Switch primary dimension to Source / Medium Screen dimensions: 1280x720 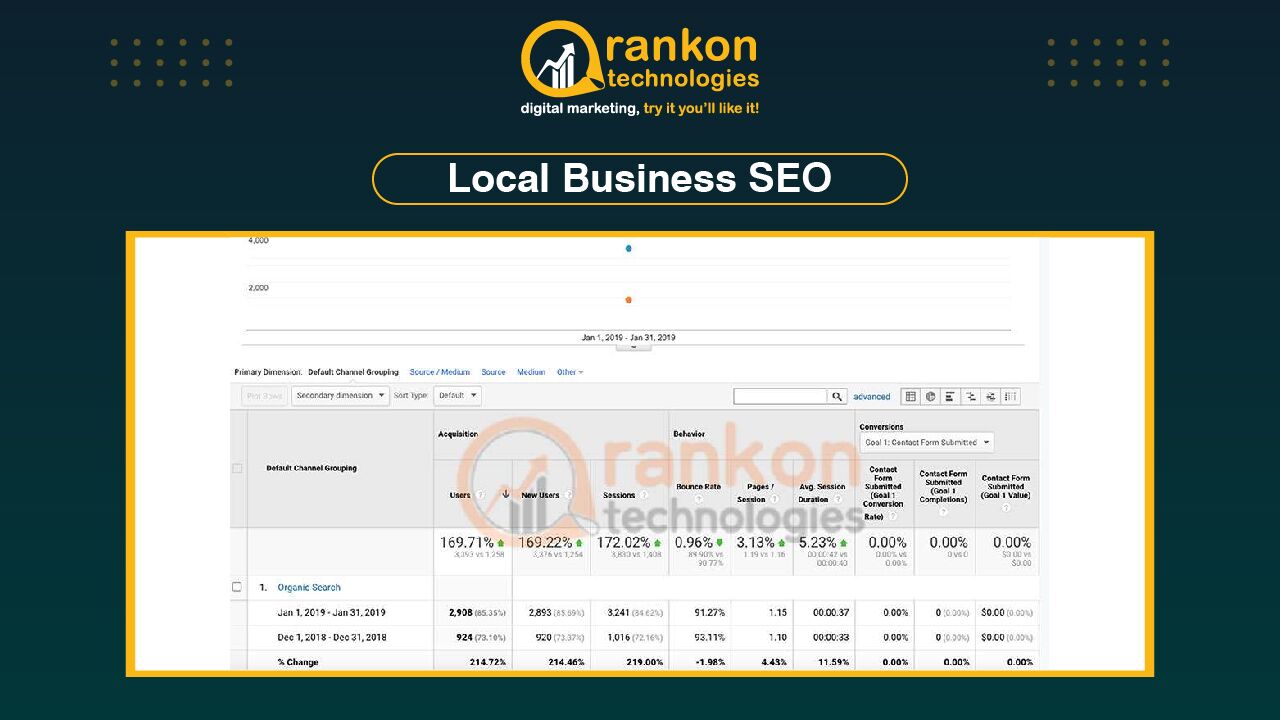[439, 372]
